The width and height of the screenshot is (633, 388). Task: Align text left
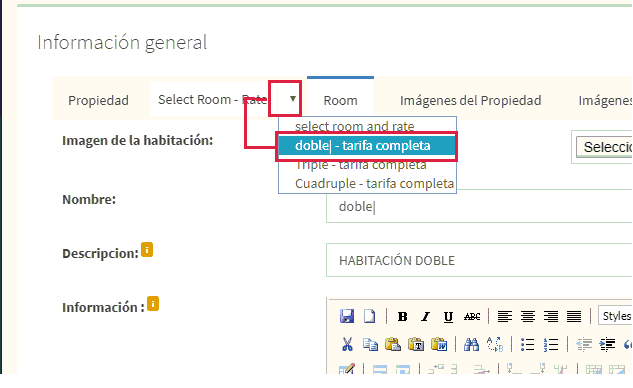coord(505,317)
